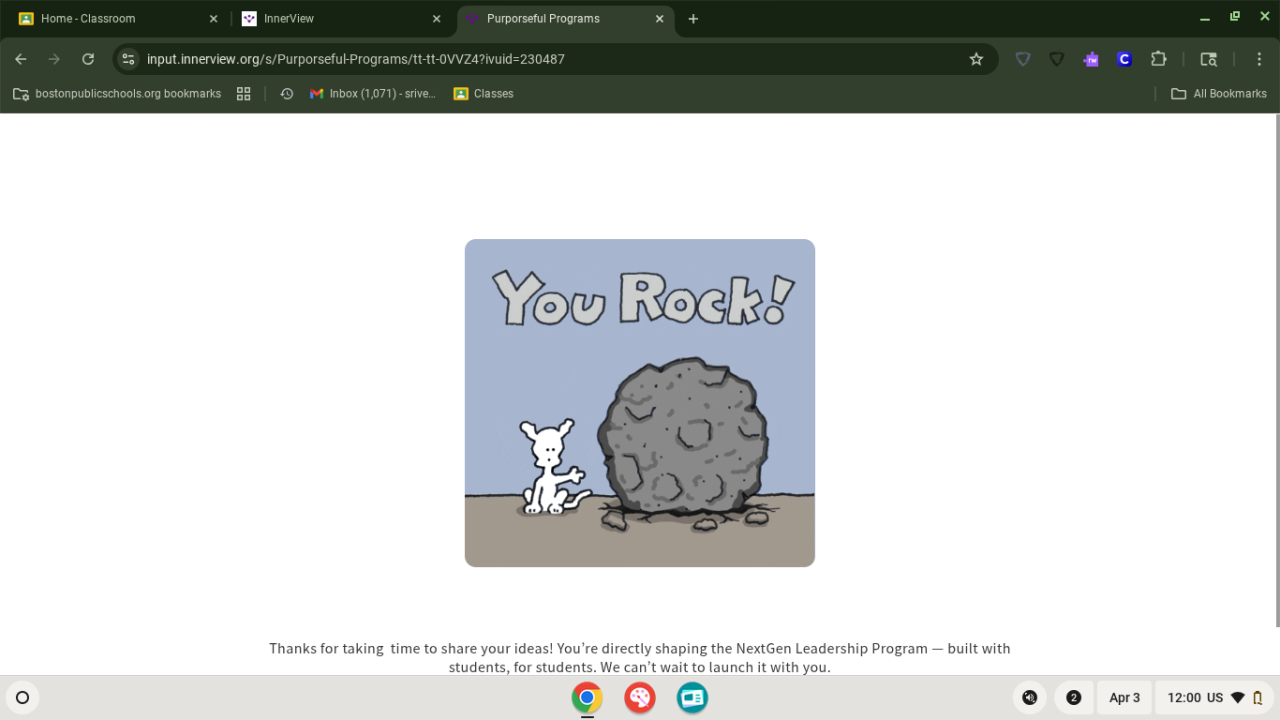Open Chrome from the shelf

coord(587,698)
